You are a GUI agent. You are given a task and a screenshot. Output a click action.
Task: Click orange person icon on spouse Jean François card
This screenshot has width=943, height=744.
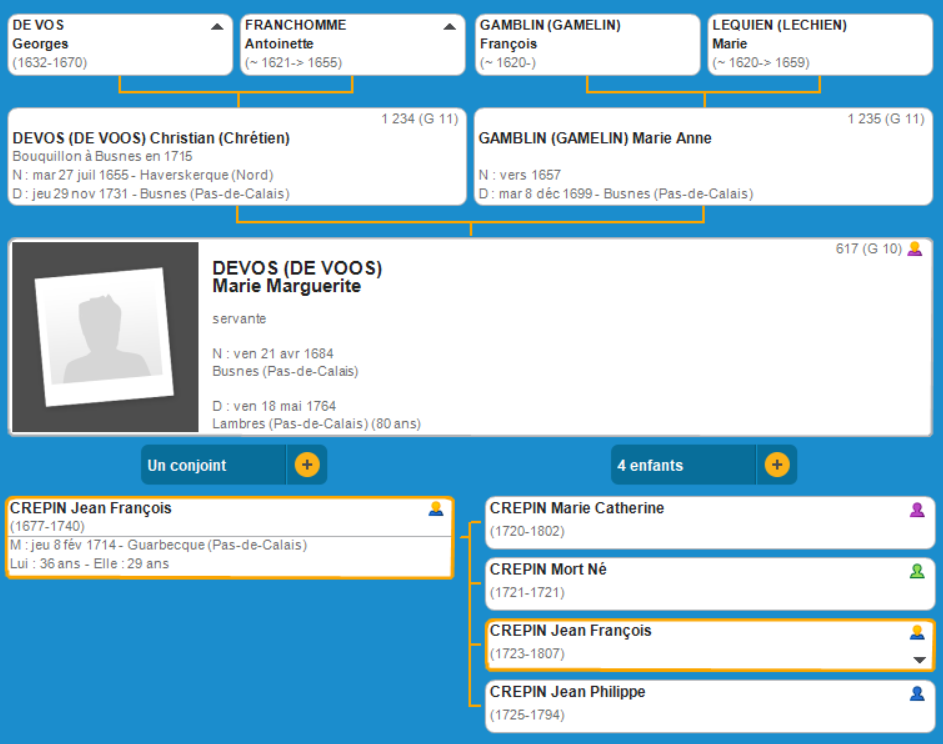(435, 509)
